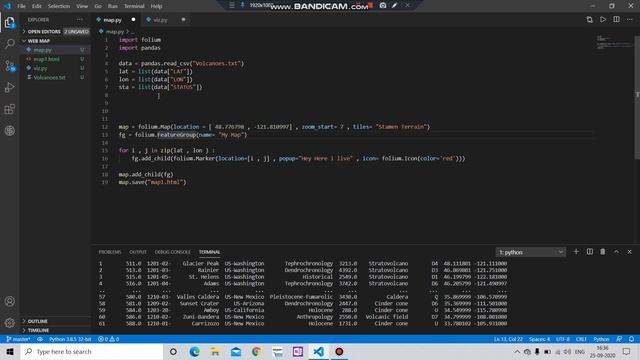Create a new terminal with plus icon
The image size is (640, 360).
click(576, 252)
